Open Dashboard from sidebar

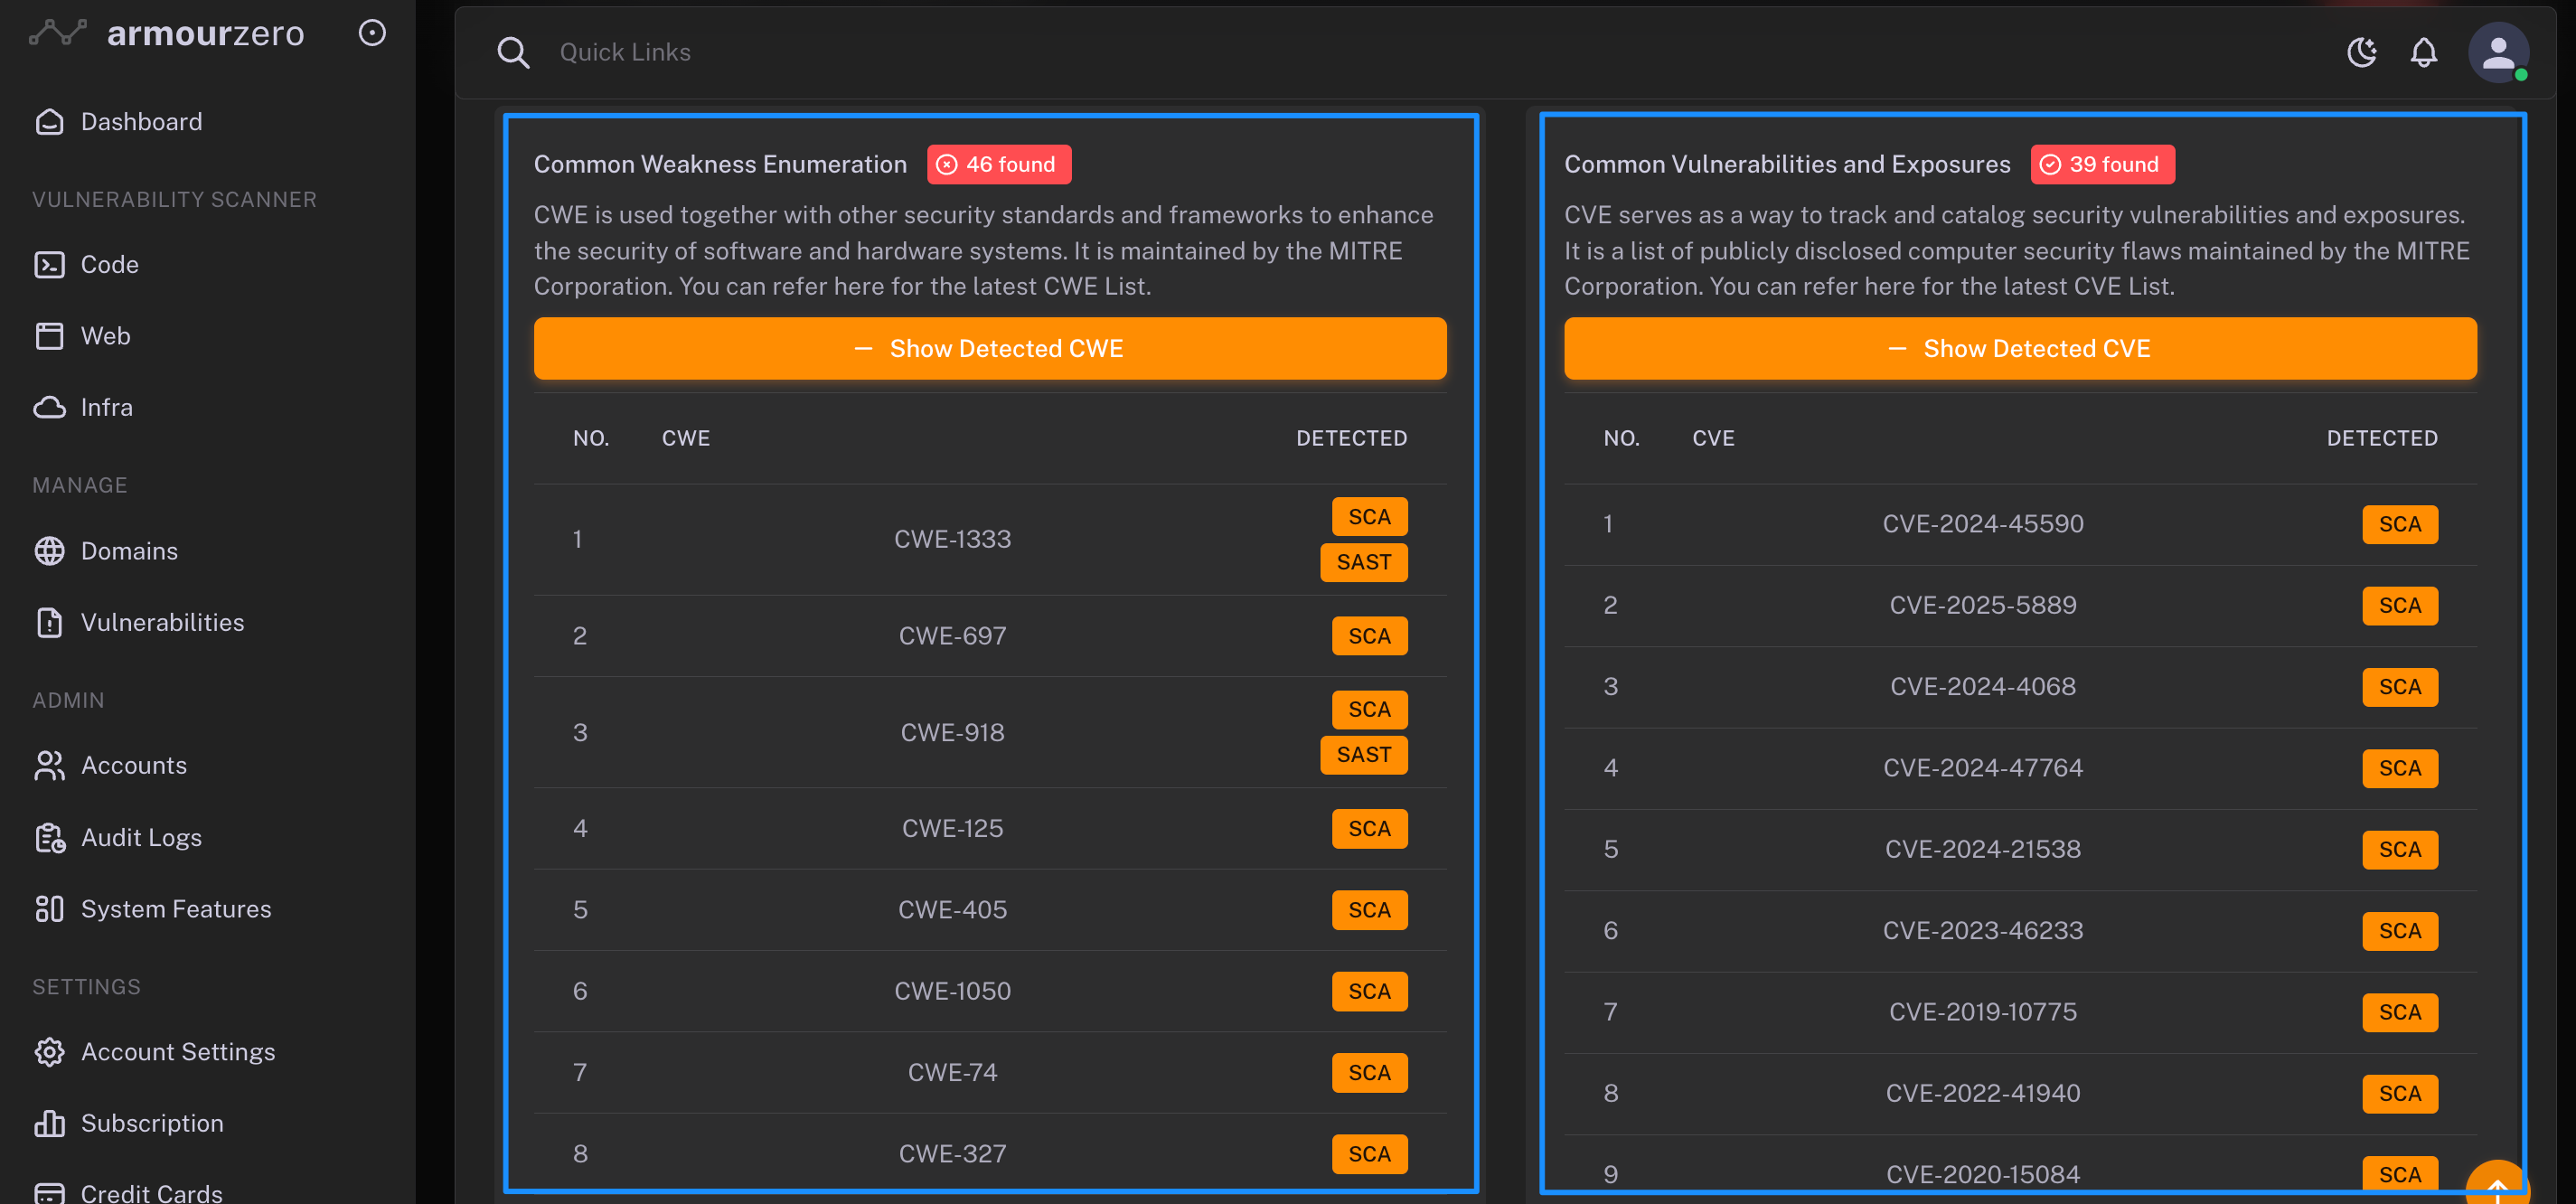[x=141, y=122]
